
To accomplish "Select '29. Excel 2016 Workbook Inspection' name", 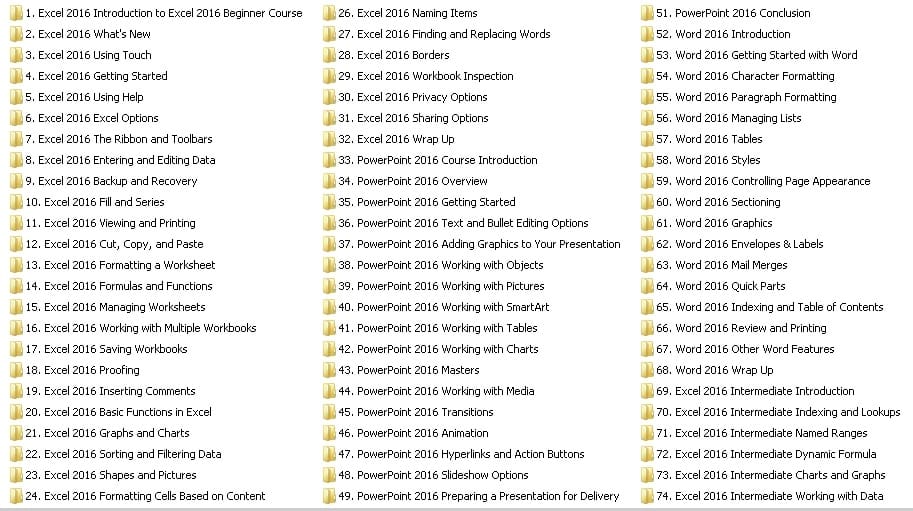I will pos(426,76).
